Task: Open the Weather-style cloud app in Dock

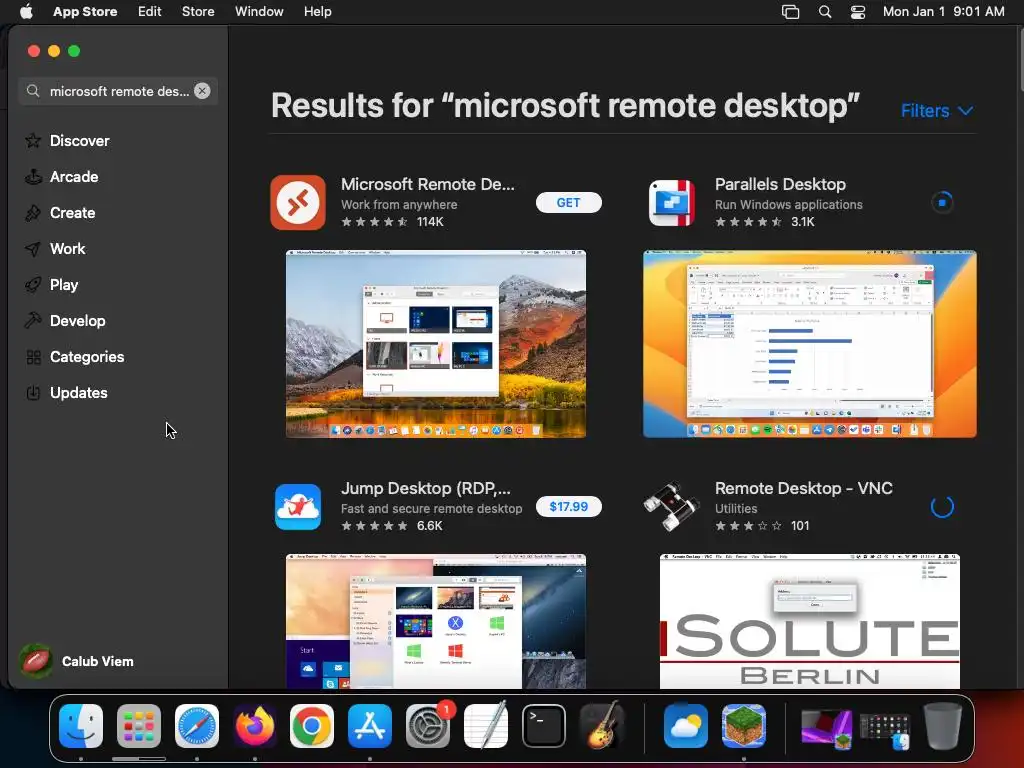Action: [x=686, y=726]
